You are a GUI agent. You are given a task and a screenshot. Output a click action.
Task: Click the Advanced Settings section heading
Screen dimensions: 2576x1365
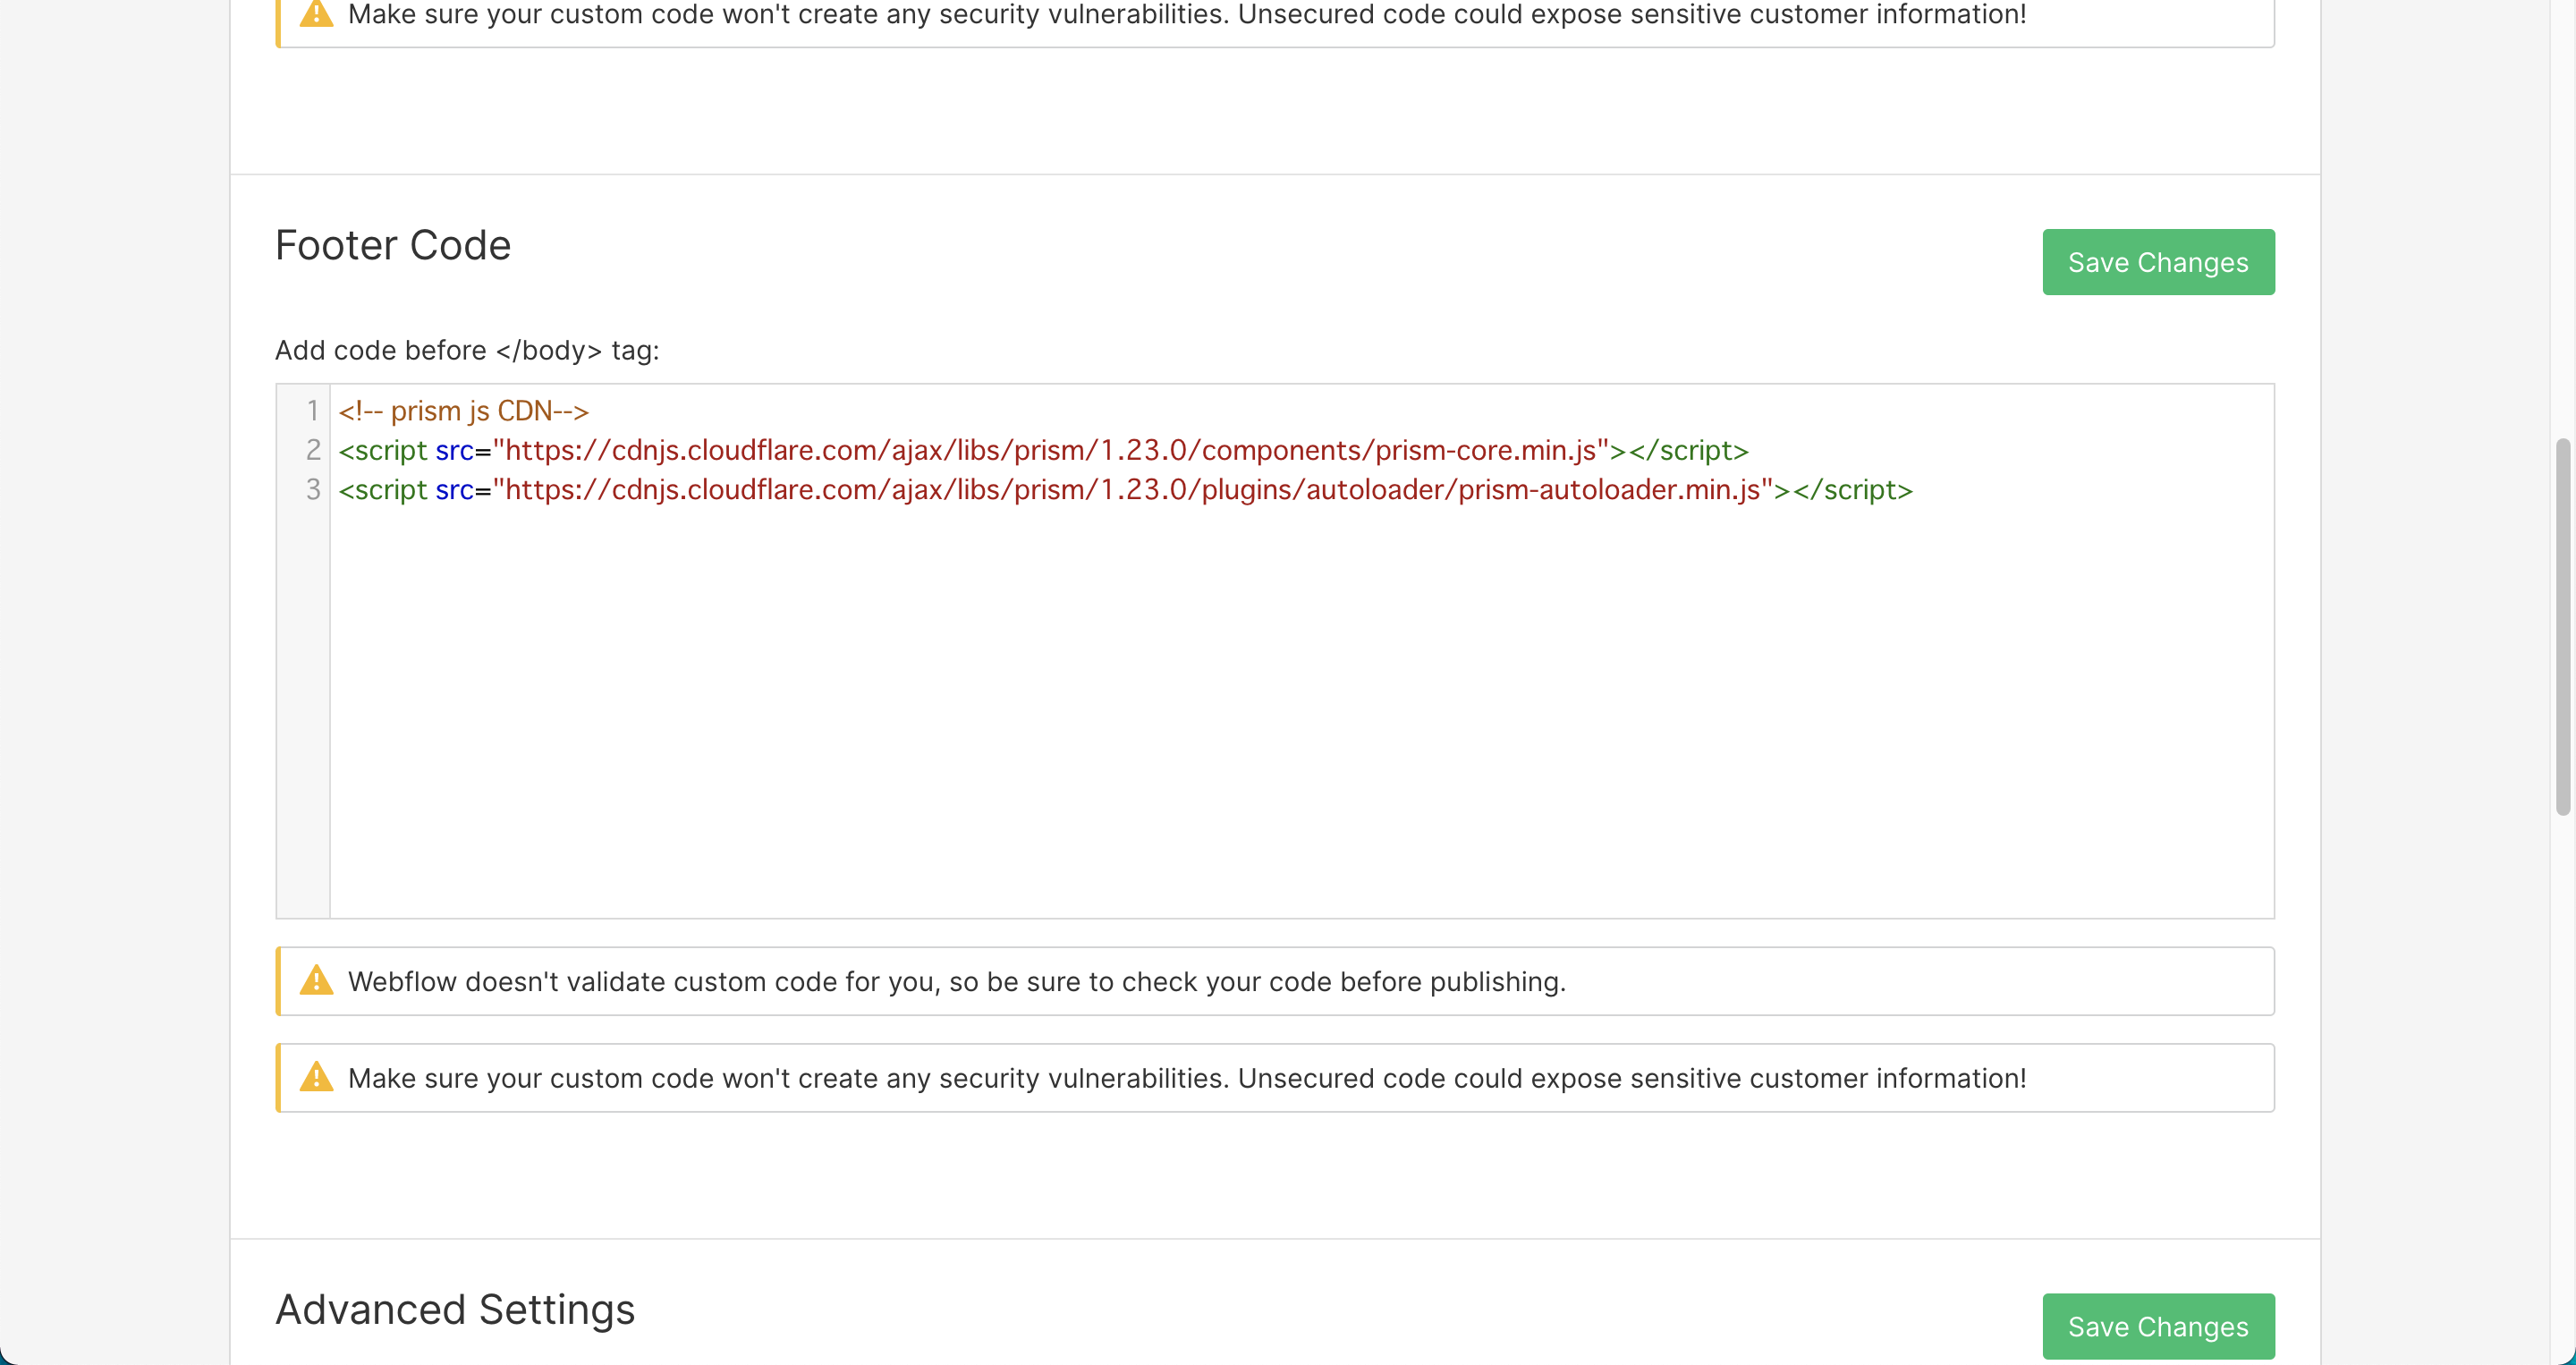click(455, 1310)
